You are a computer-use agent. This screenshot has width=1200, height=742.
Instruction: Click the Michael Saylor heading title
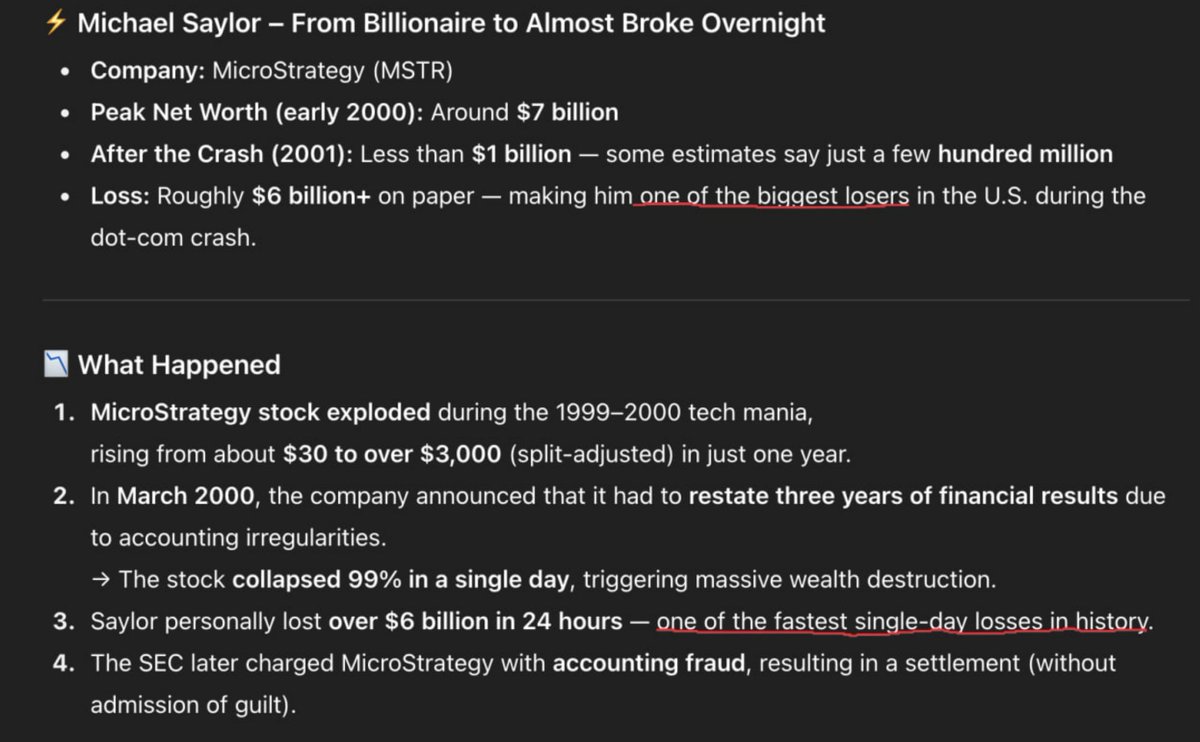tap(451, 24)
